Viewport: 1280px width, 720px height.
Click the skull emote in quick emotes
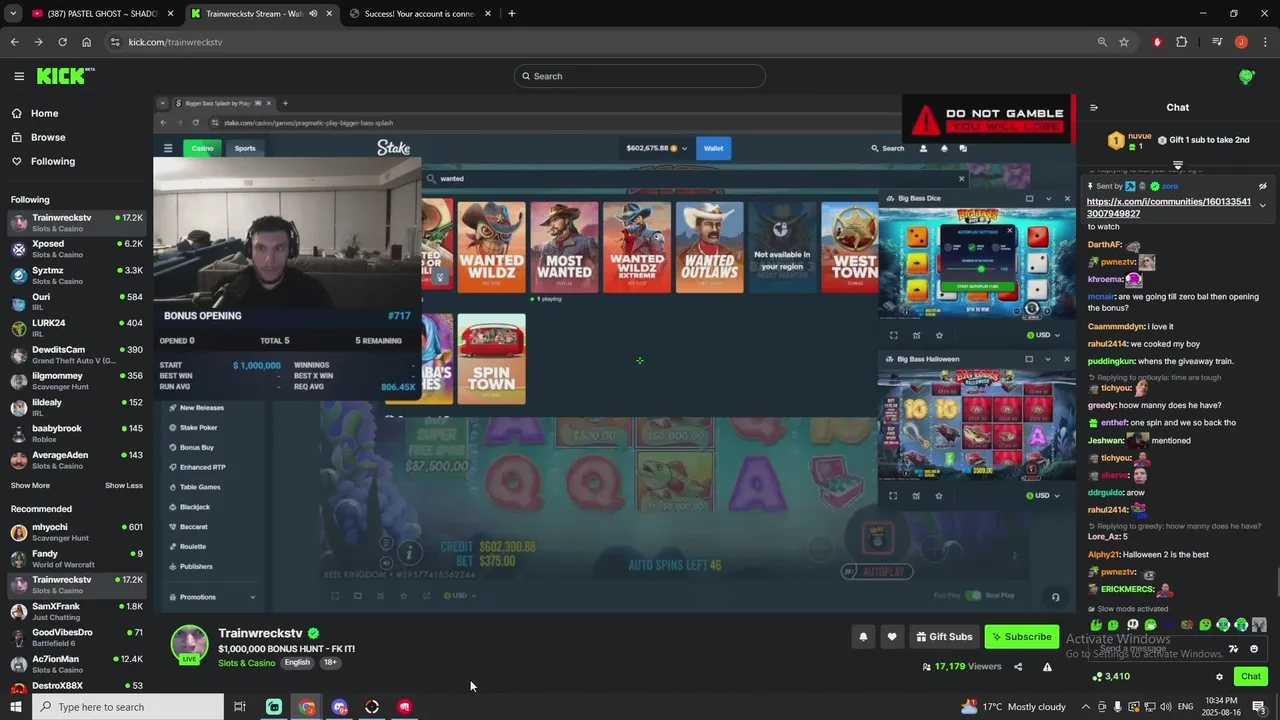tap(1132, 625)
